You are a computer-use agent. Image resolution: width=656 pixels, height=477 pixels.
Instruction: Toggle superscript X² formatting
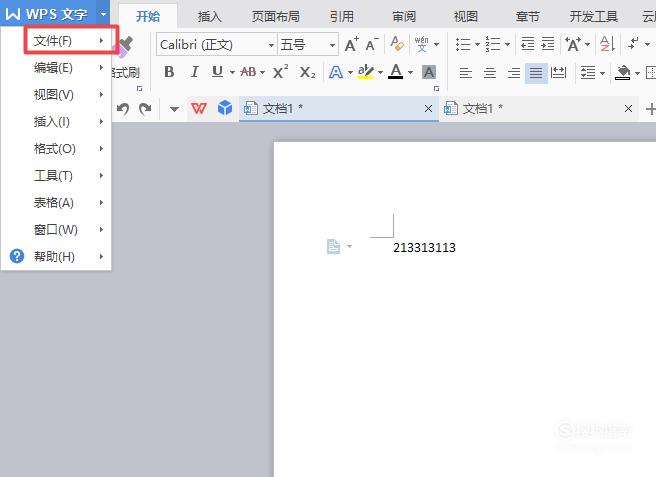click(280, 72)
